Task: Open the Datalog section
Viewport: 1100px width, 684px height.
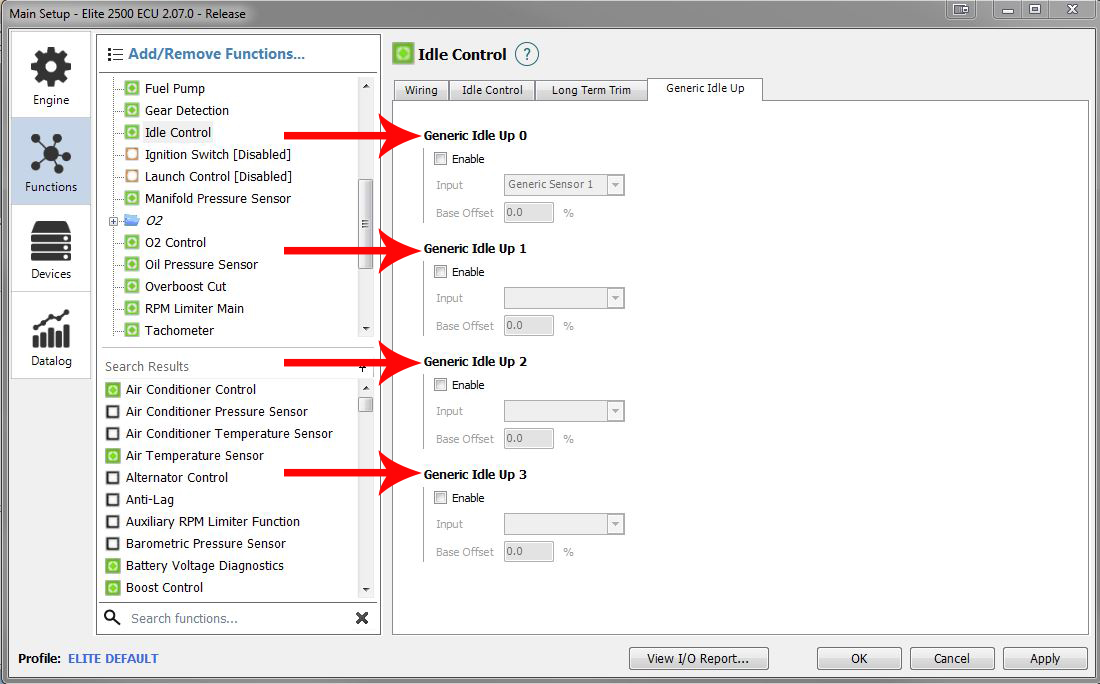Action: pos(51,335)
